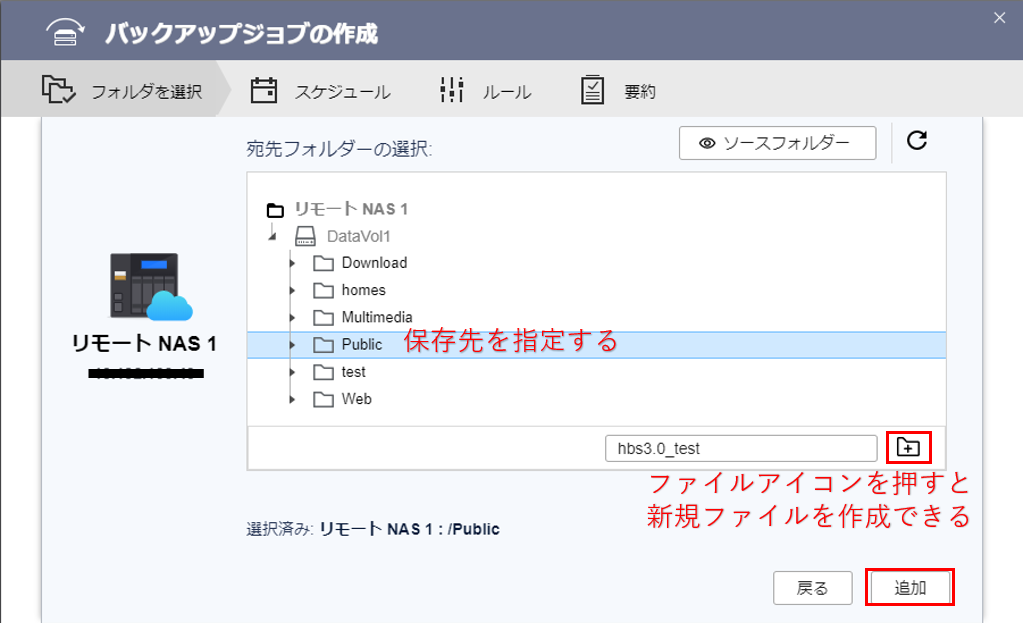This screenshot has height=623, width=1023.
Task: Expand the test folder arrow
Action: [292, 372]
